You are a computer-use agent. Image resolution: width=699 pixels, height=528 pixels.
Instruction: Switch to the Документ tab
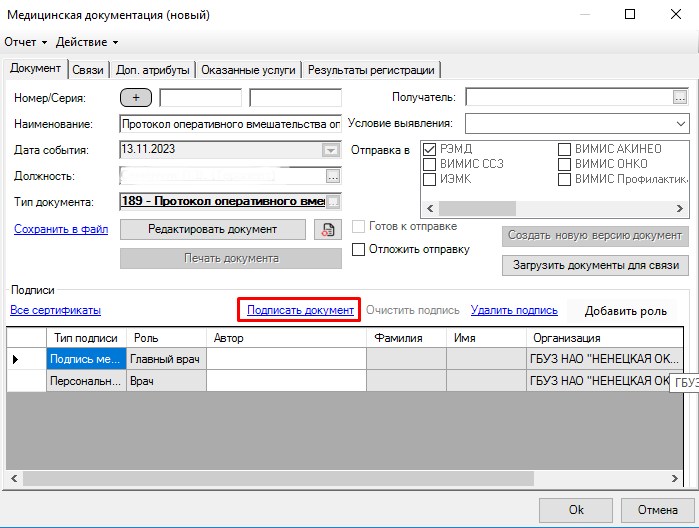pyautogui.click(x=35, y=69)
